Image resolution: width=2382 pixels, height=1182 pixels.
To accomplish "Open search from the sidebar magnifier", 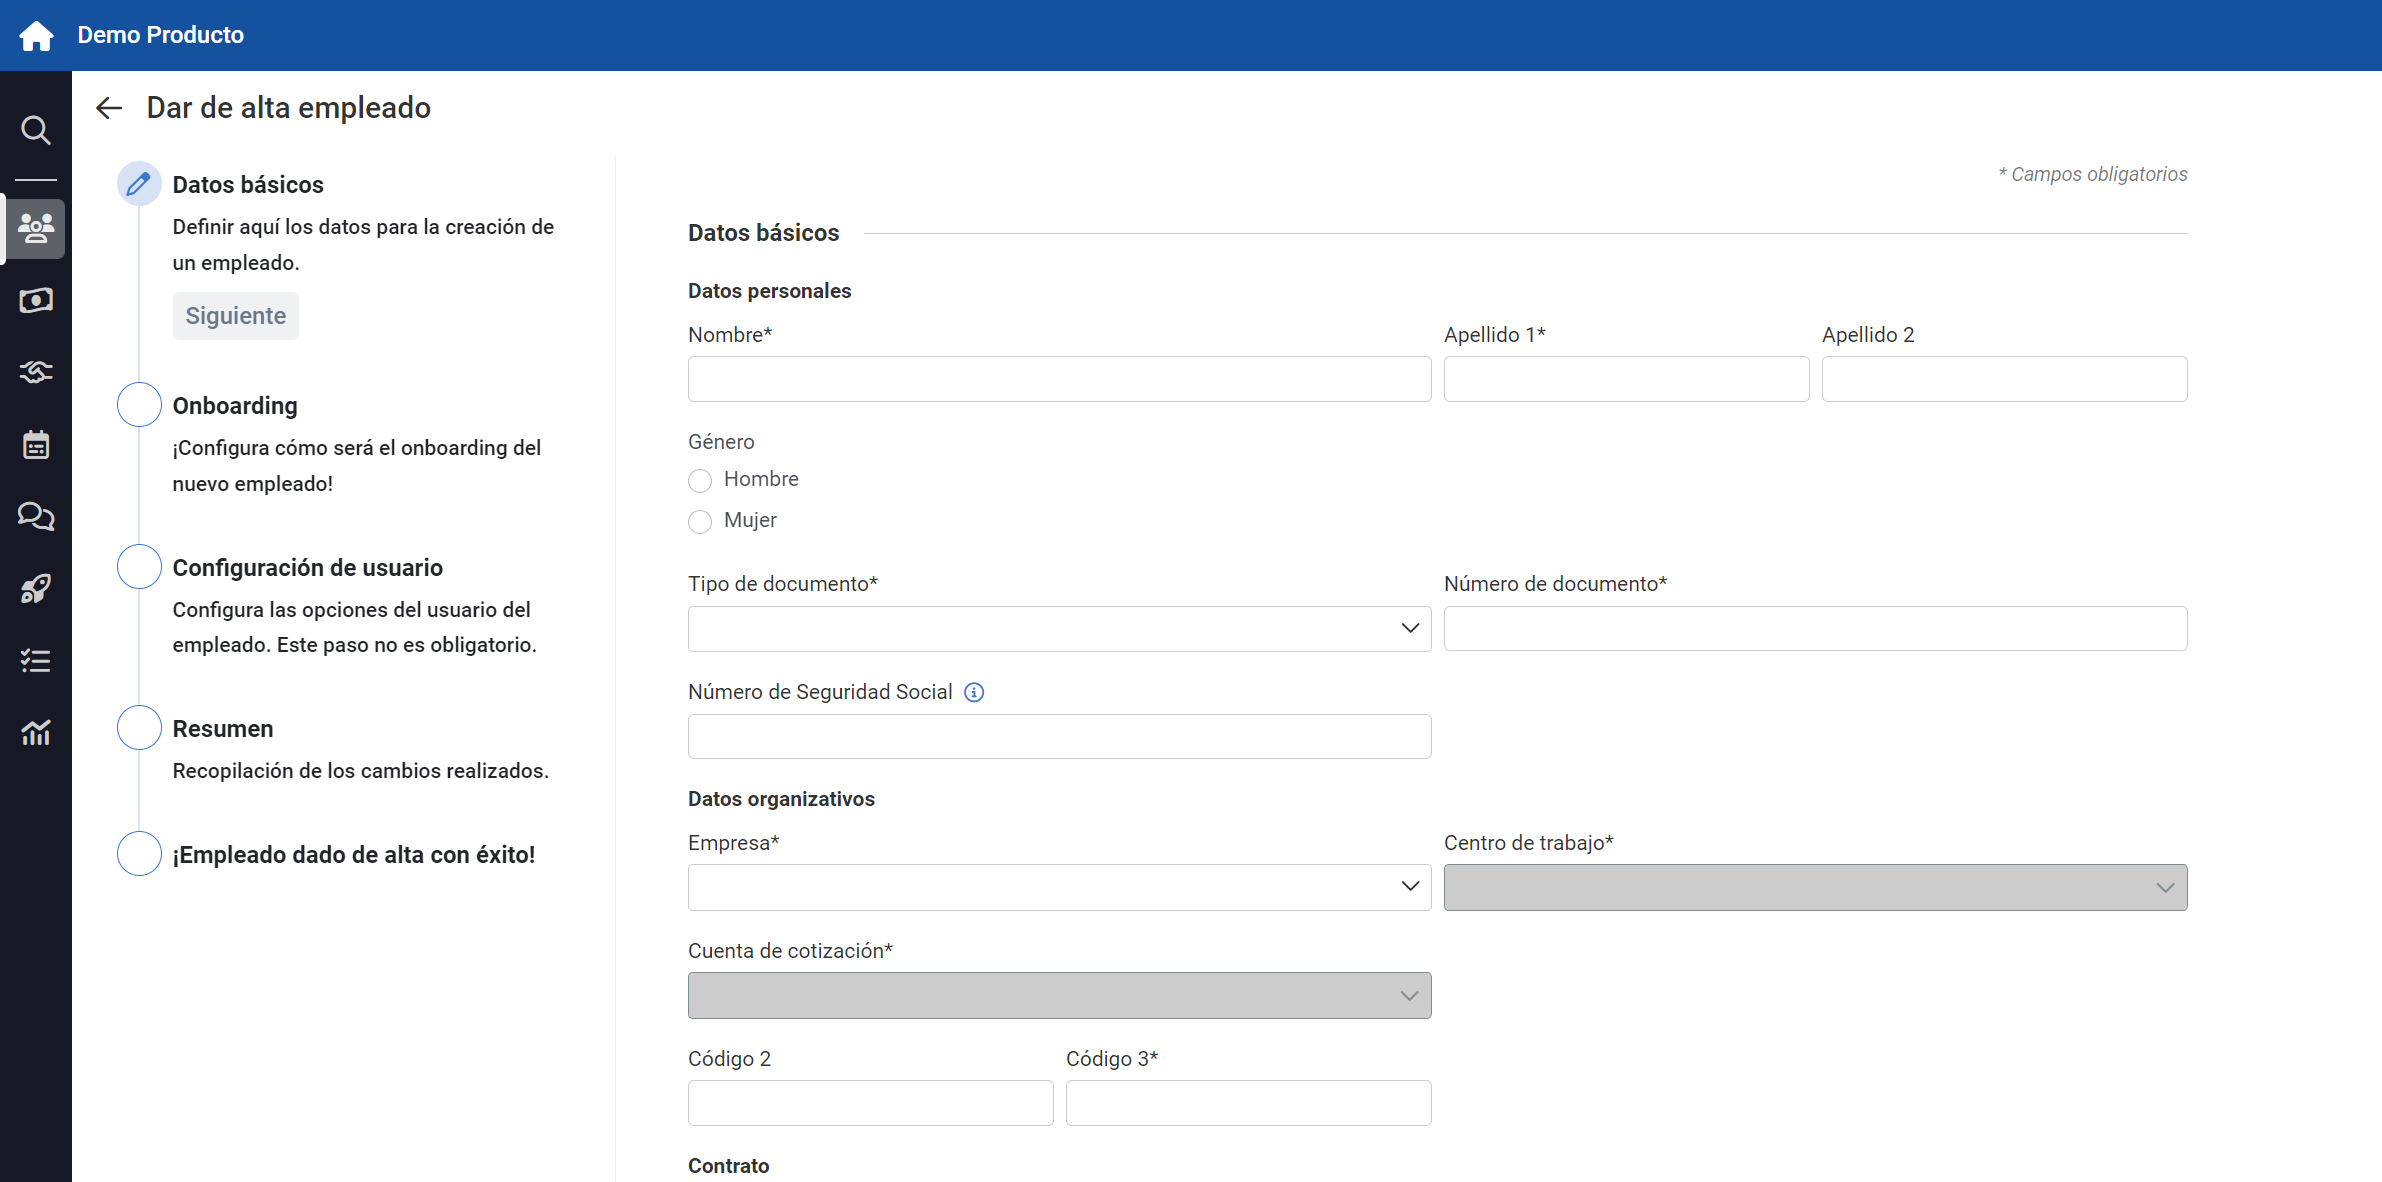I will pos(36,130).
